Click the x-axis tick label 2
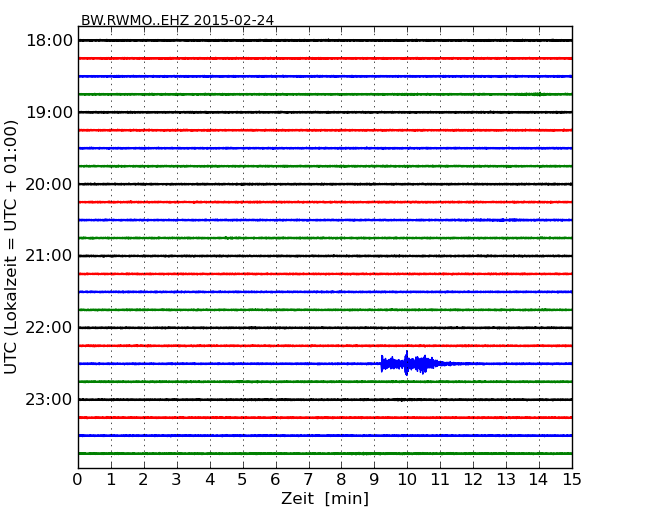Screen dimensions: 650x520 [144, 480]
